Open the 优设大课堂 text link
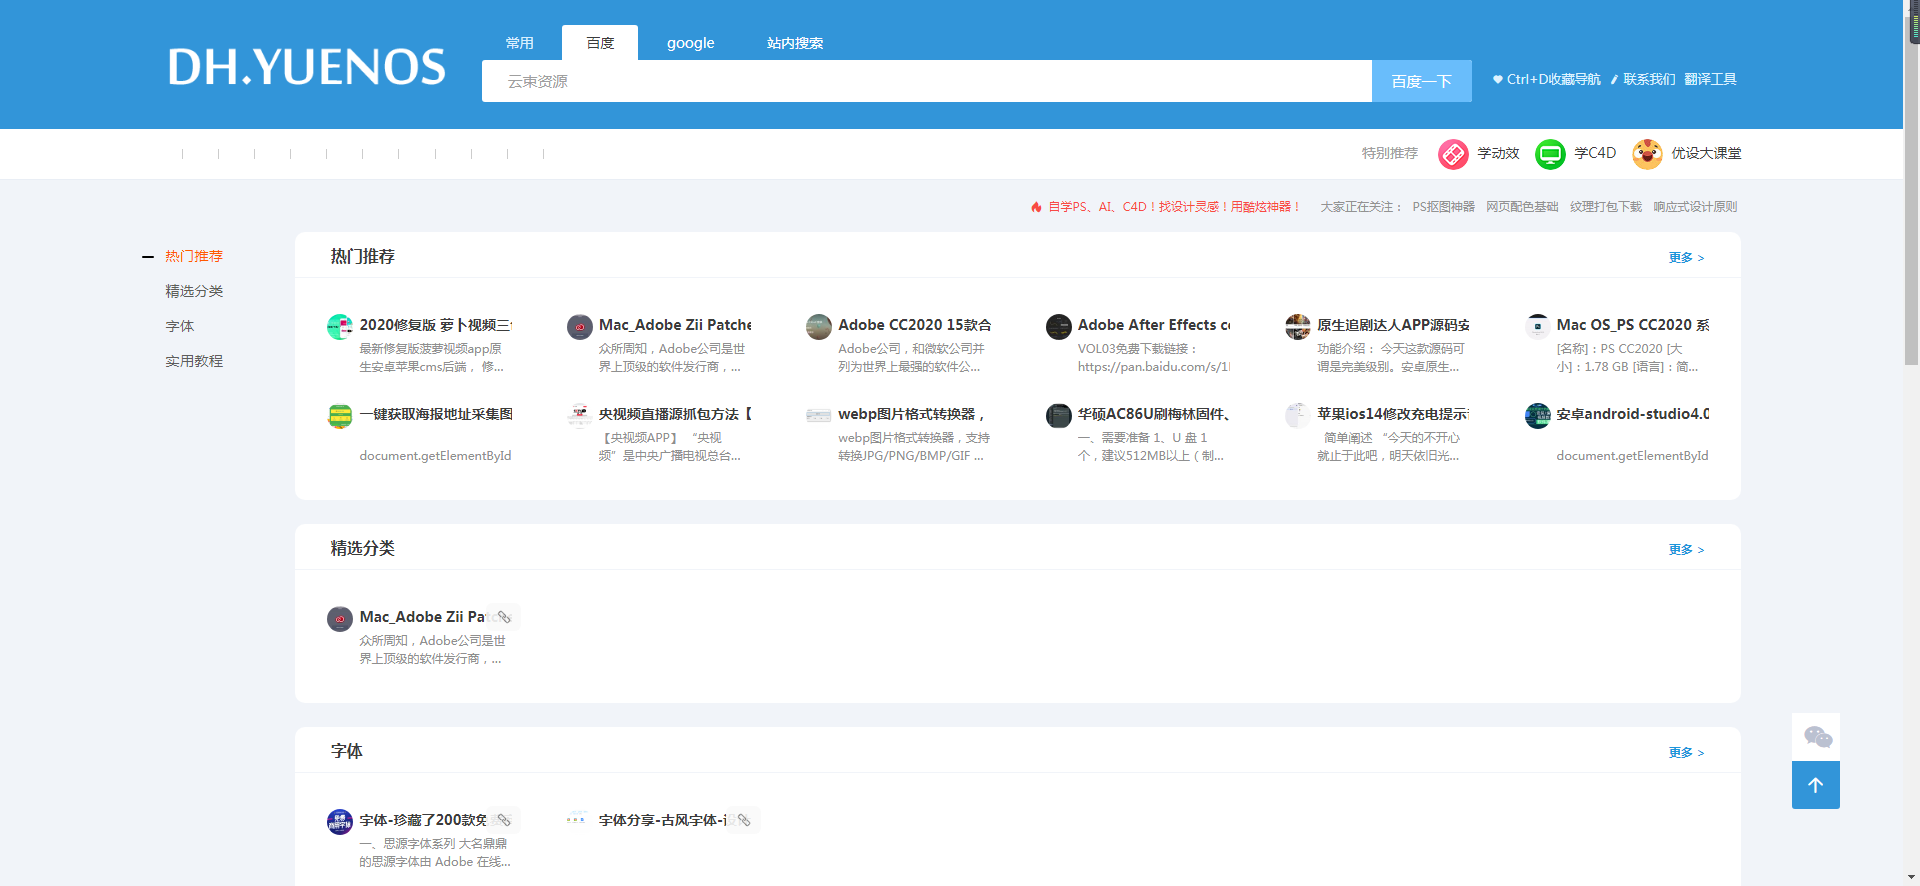1920x886 pixels. pos(1706,154)
